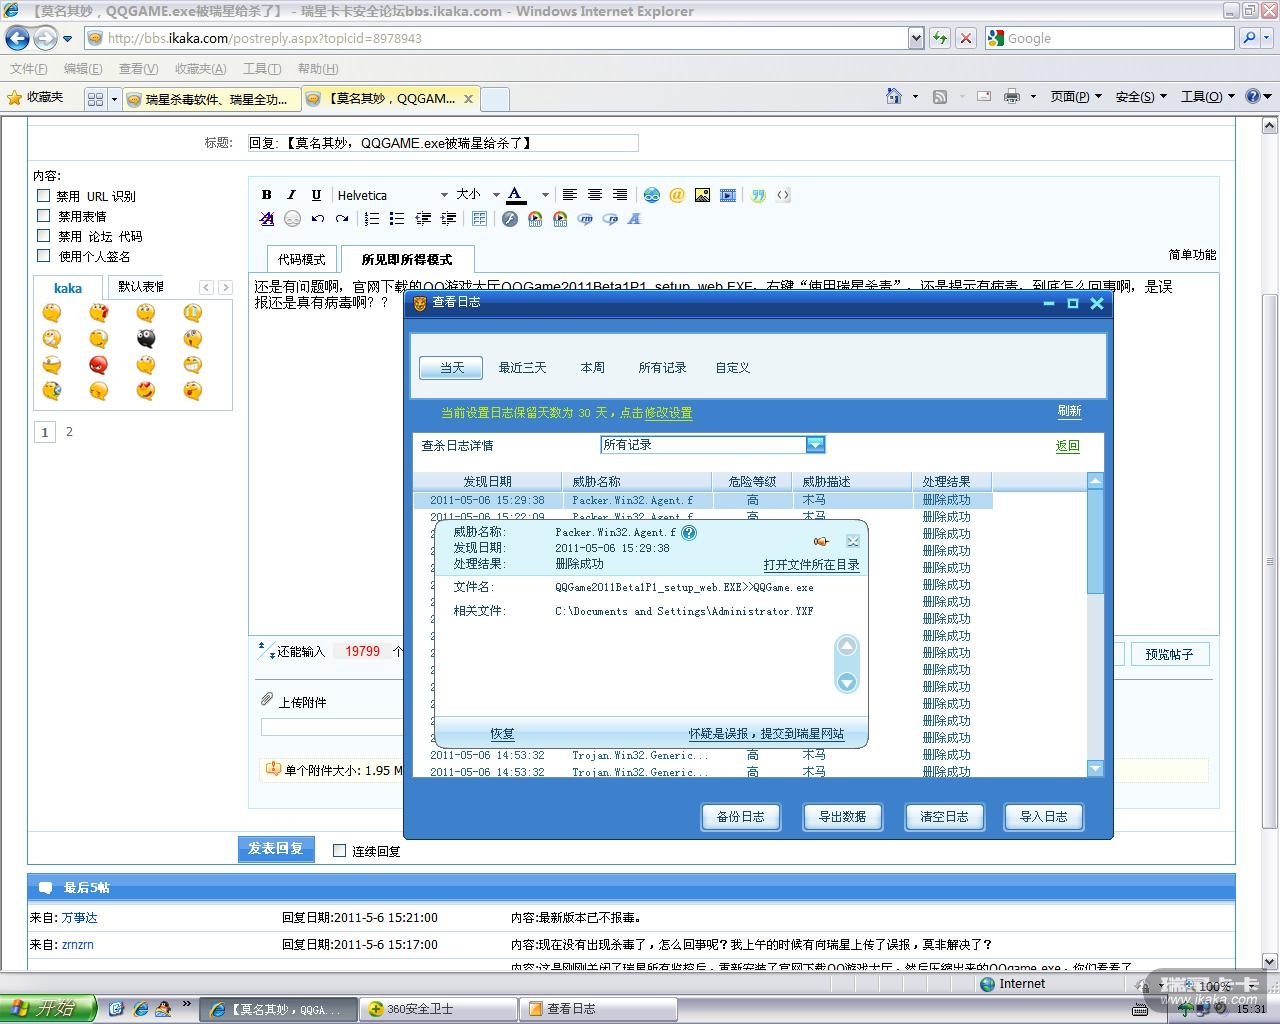Click the reply title input field

(x=442, y=143)
